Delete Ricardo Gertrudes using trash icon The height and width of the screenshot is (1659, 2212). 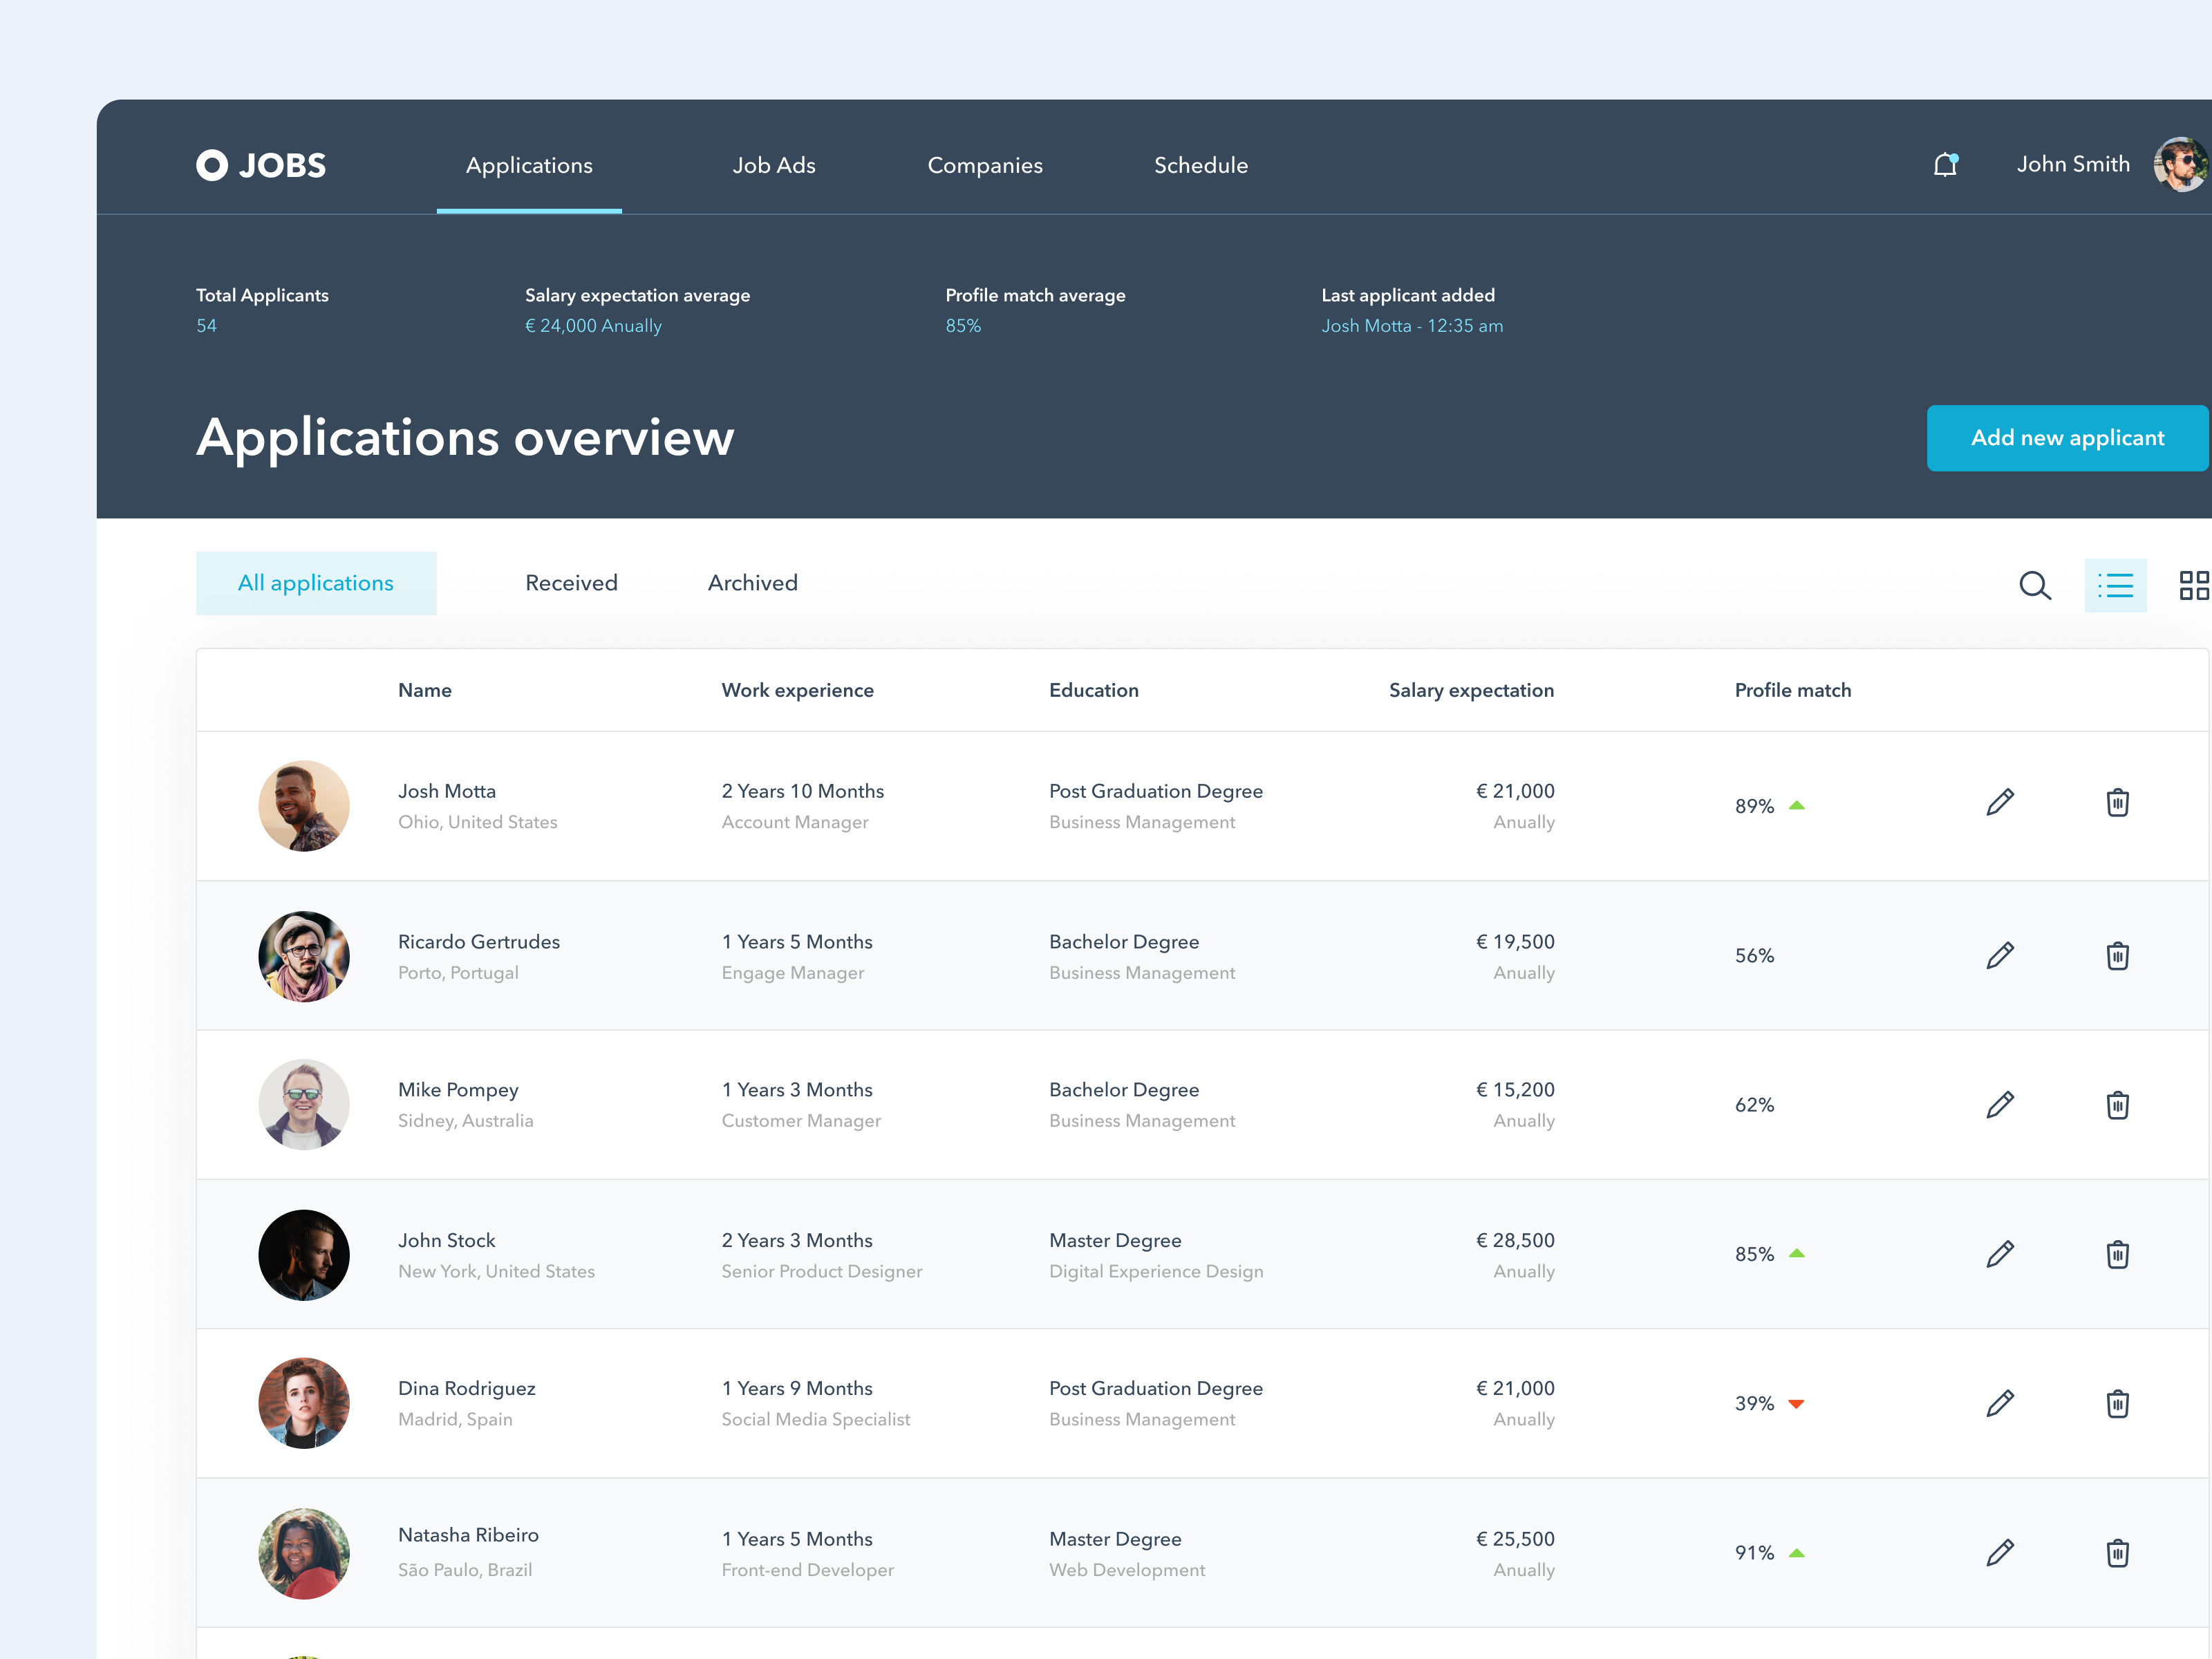(2117, 956)
